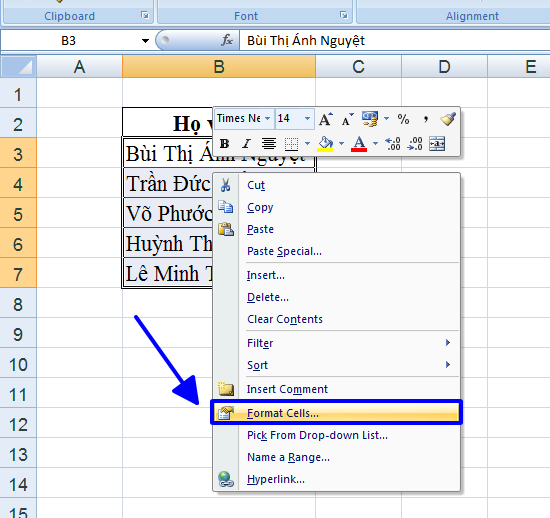The image size is (550, 518).
Task: Click the Insert Comment note icon
Action: (226, 389)
